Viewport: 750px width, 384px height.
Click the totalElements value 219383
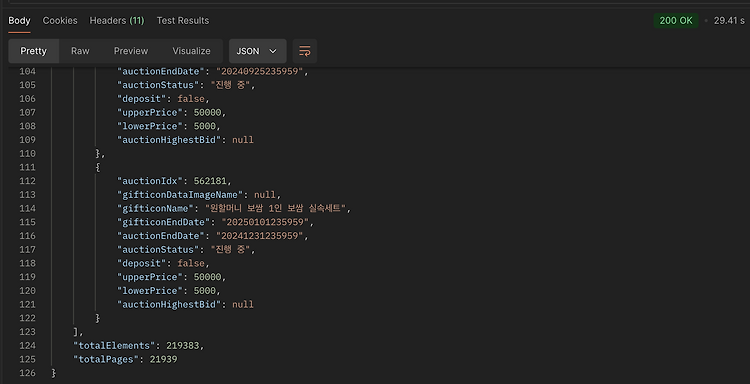pos(183,345)
